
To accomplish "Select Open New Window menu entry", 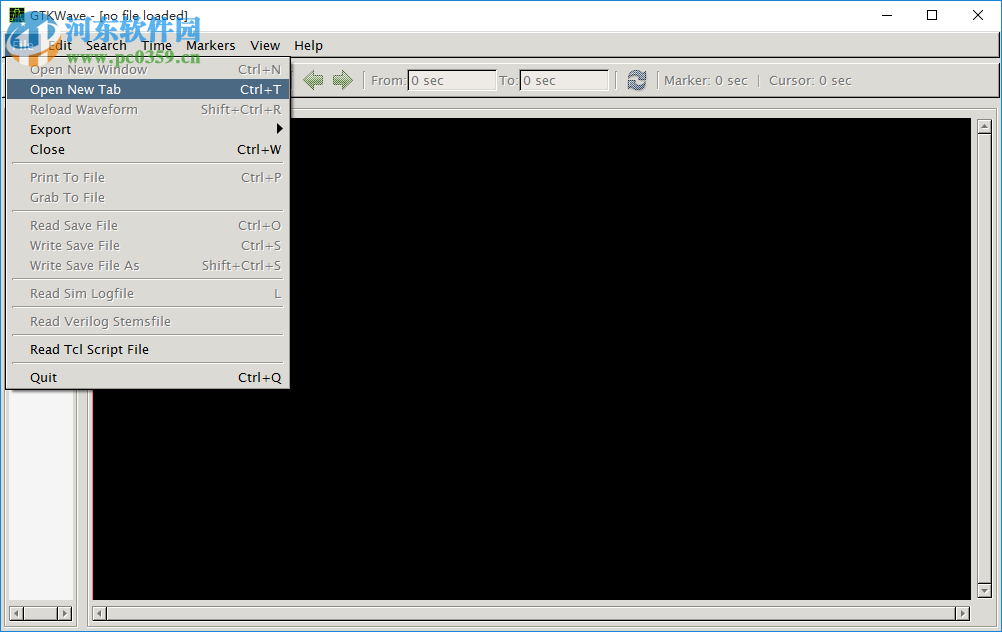I will click(148, 69).
